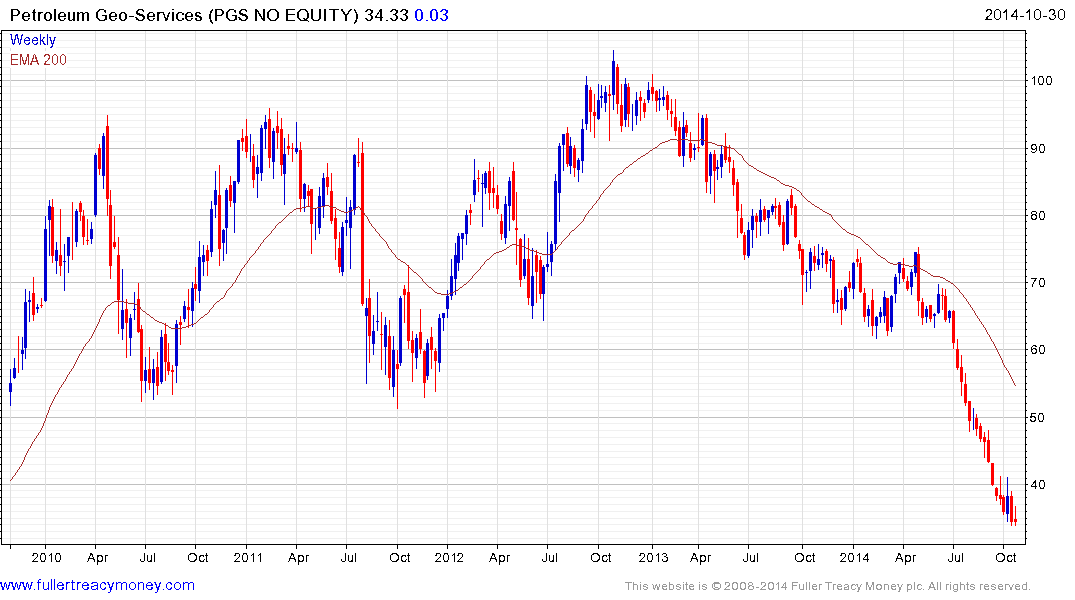
Task: Click the 50 price axis label
Action: [x=1038, y=418]
